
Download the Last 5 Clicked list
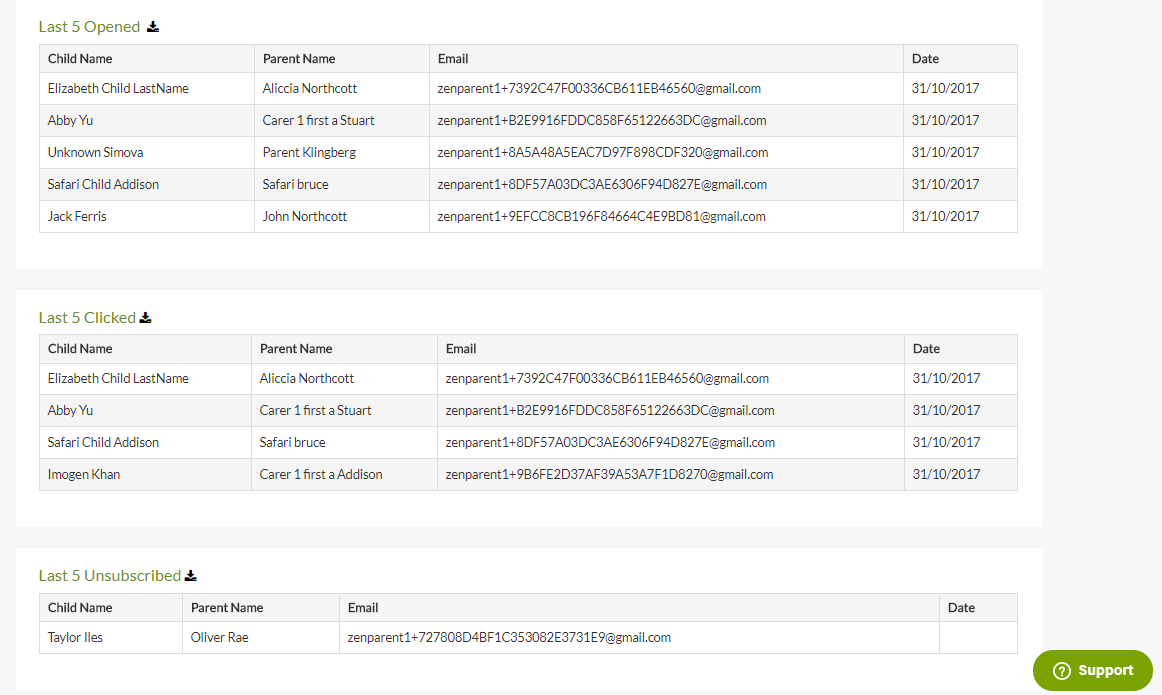145,317
